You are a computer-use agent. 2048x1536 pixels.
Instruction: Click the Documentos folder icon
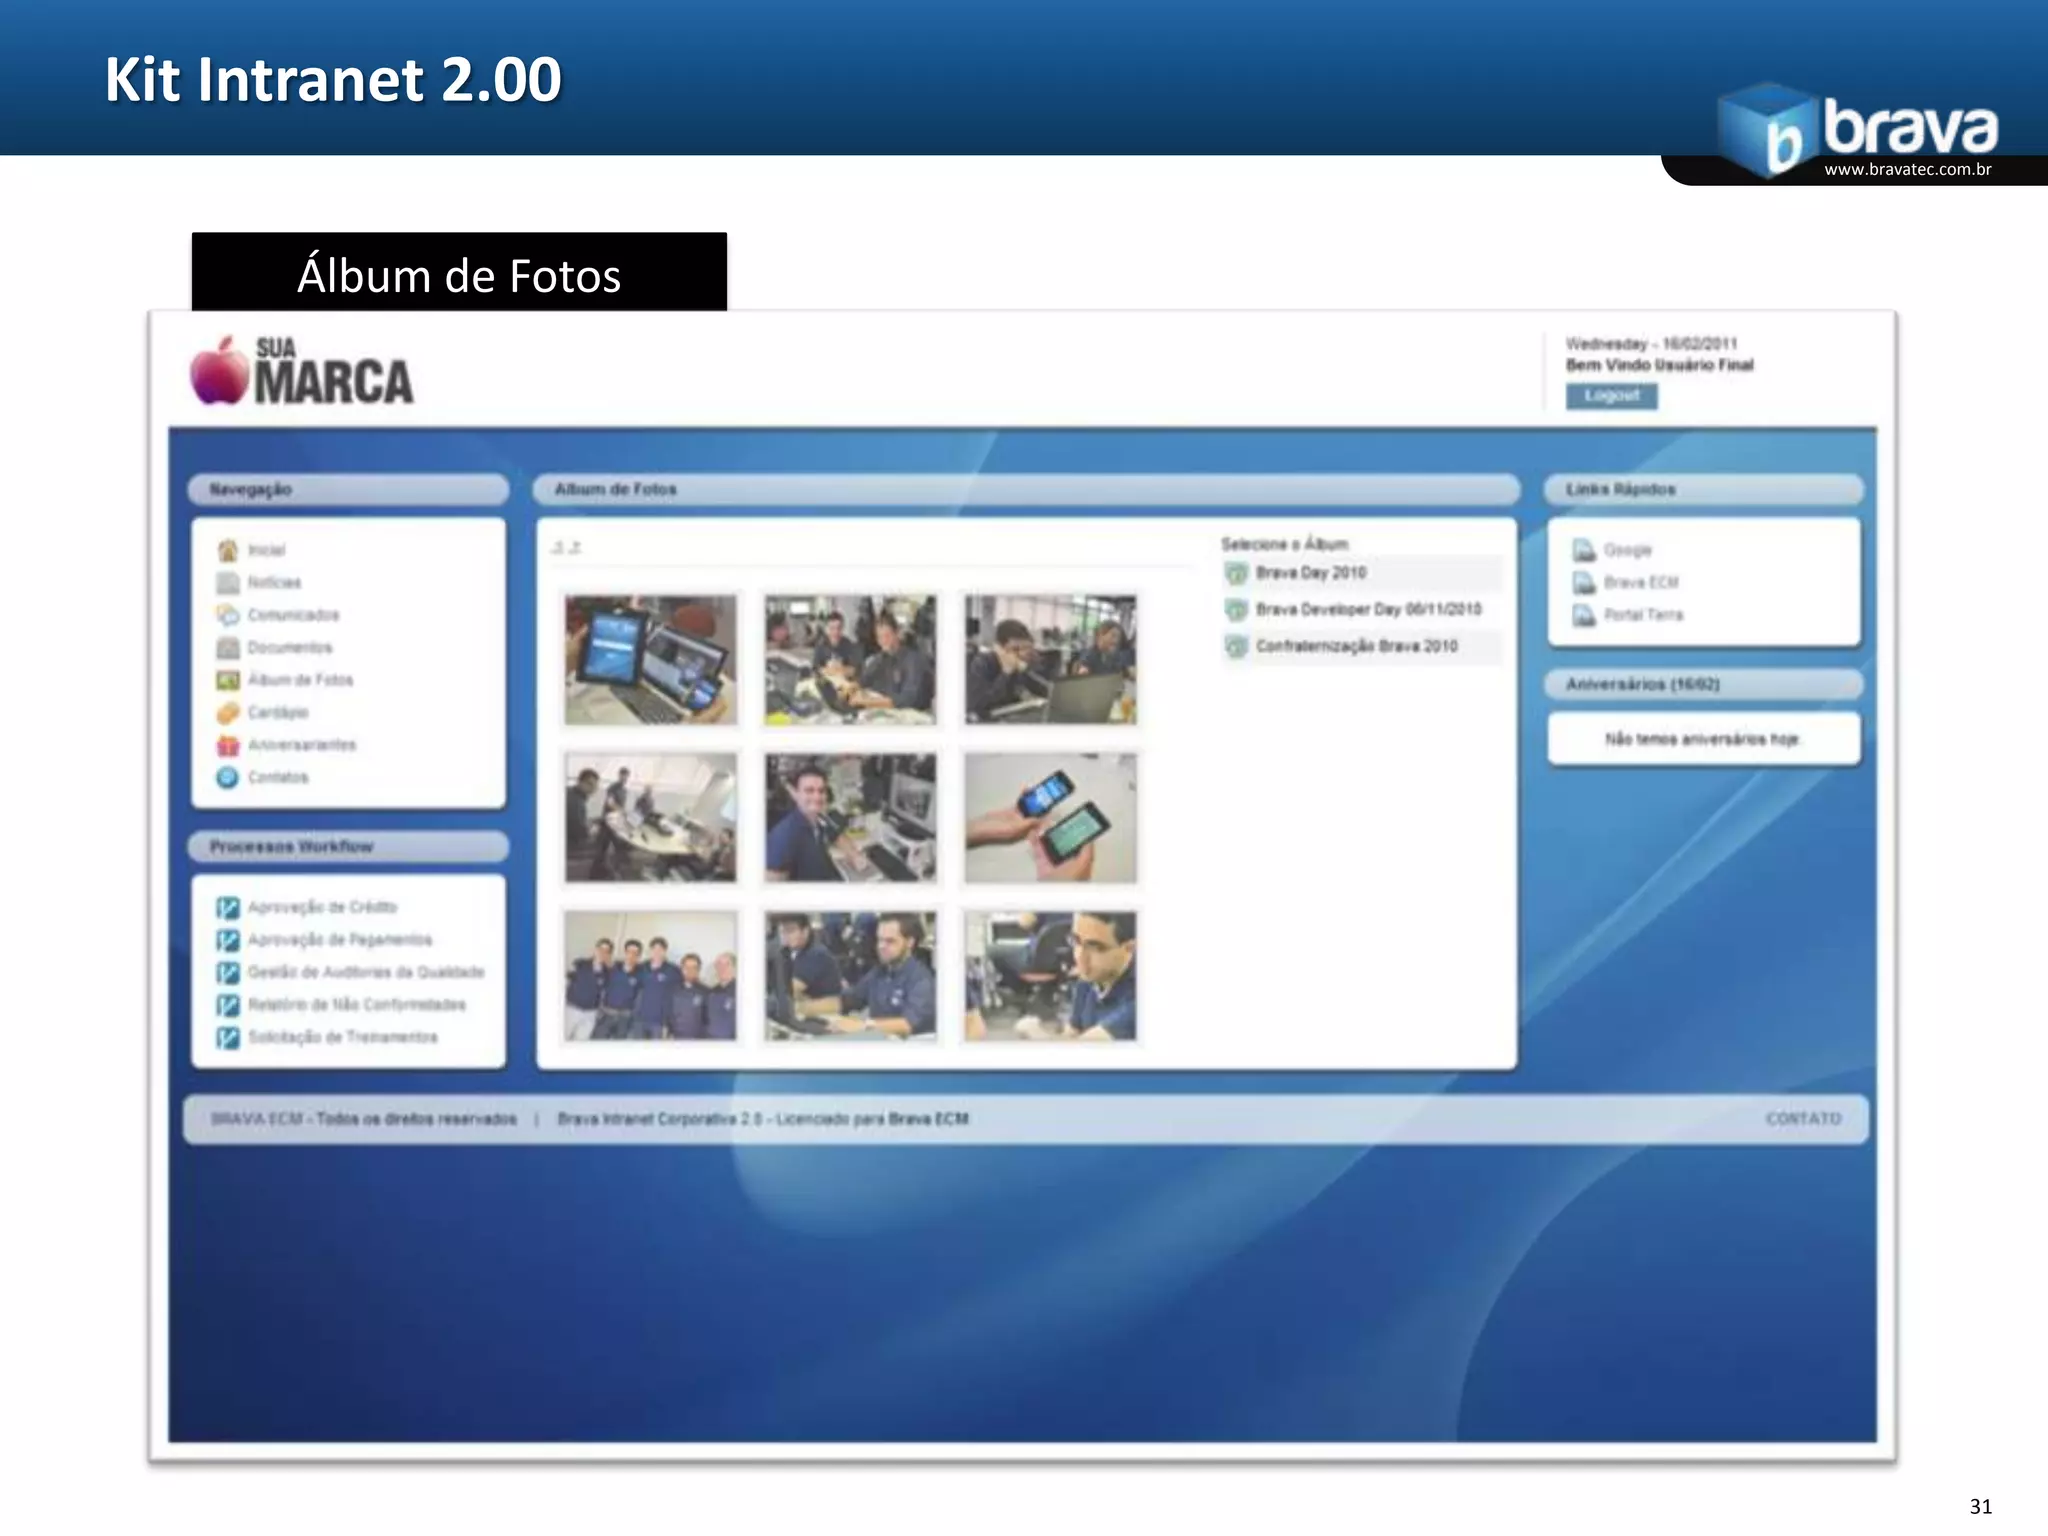[228, 648]
